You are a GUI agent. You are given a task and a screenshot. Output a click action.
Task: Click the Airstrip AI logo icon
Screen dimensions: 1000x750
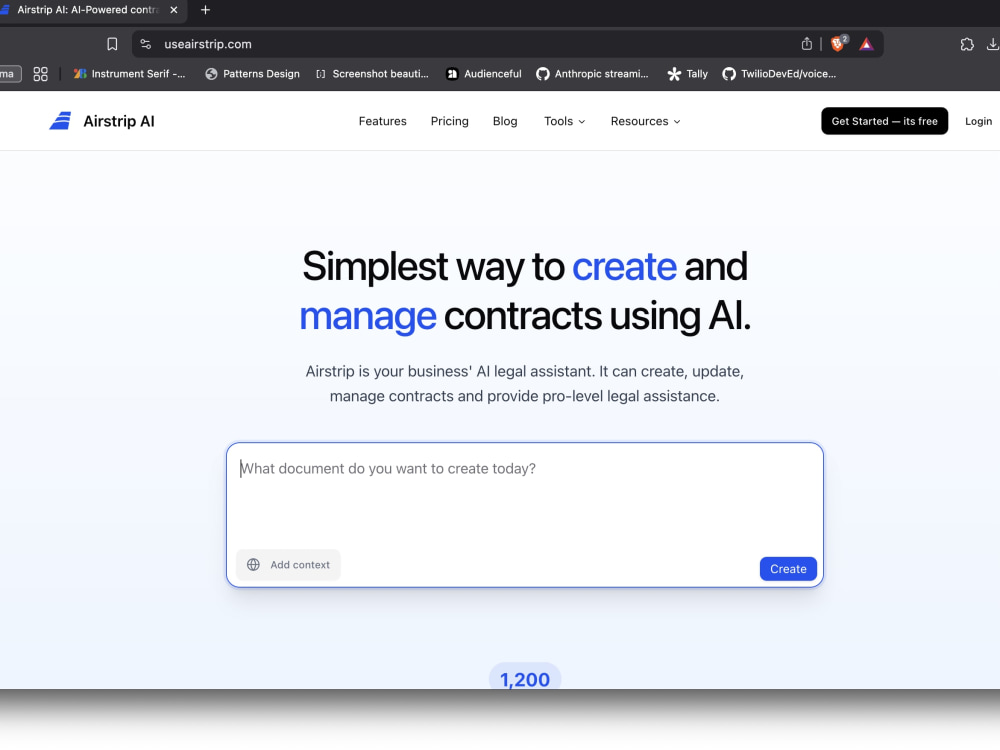tap(60, 121)
